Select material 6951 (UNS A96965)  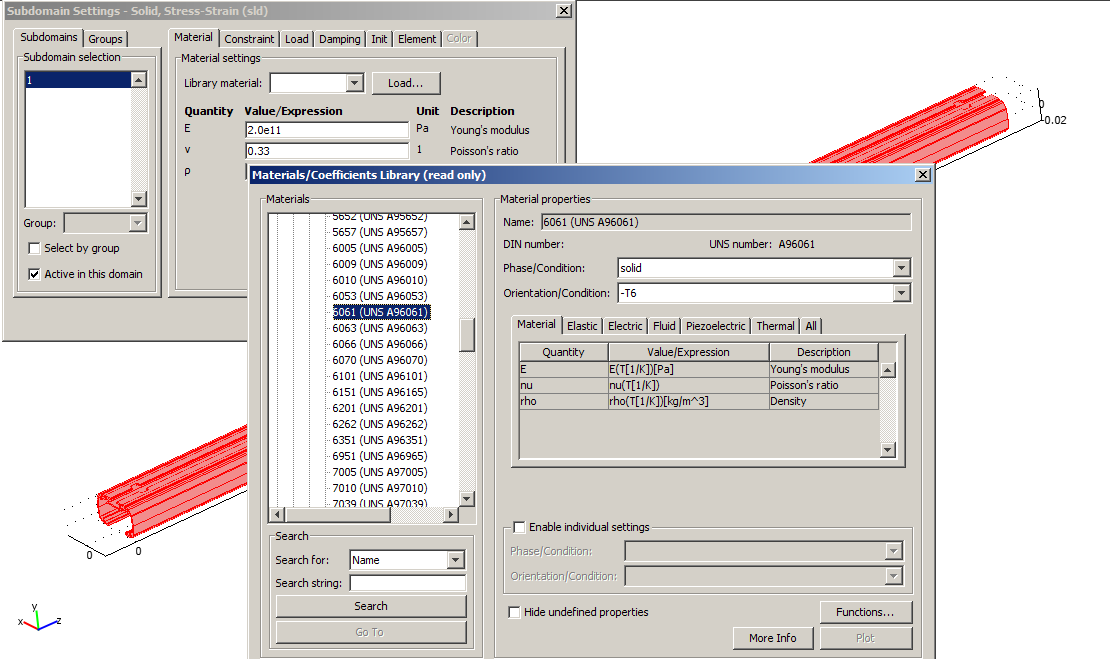click(x=379, y=456)
